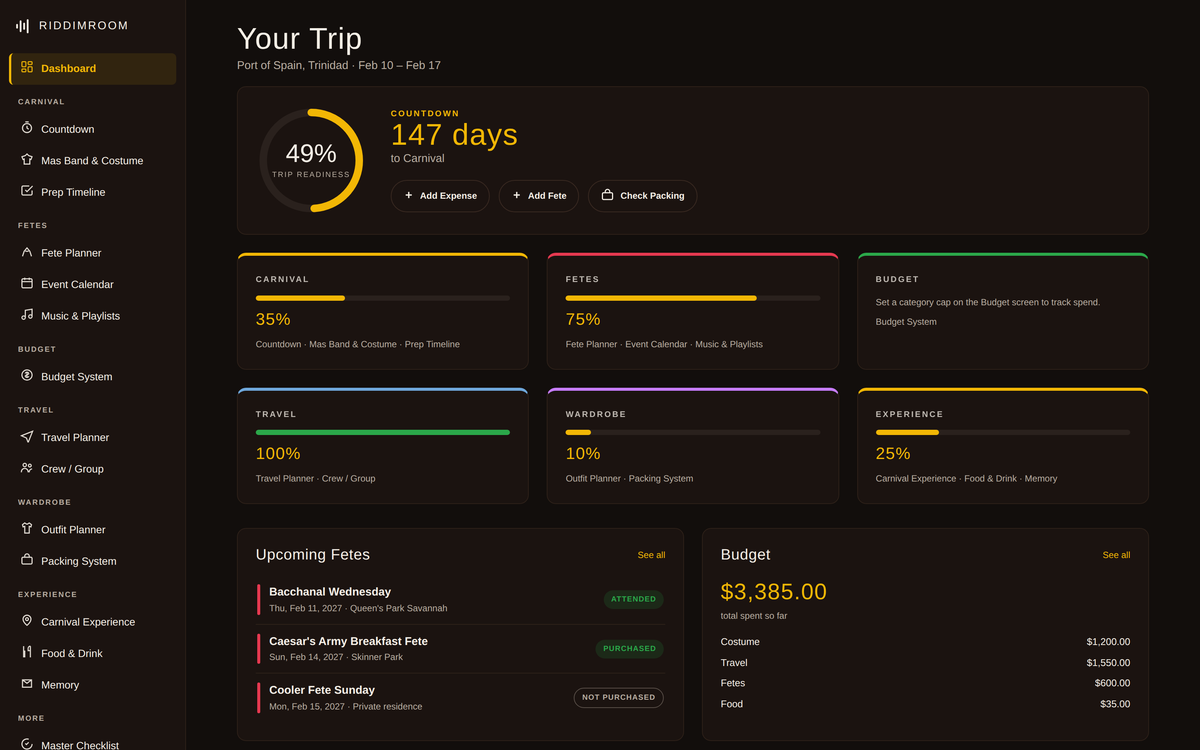The image size is (1200, 750).
Task: Click the Travel Planner paper plane icon
Action: point(27,437)
